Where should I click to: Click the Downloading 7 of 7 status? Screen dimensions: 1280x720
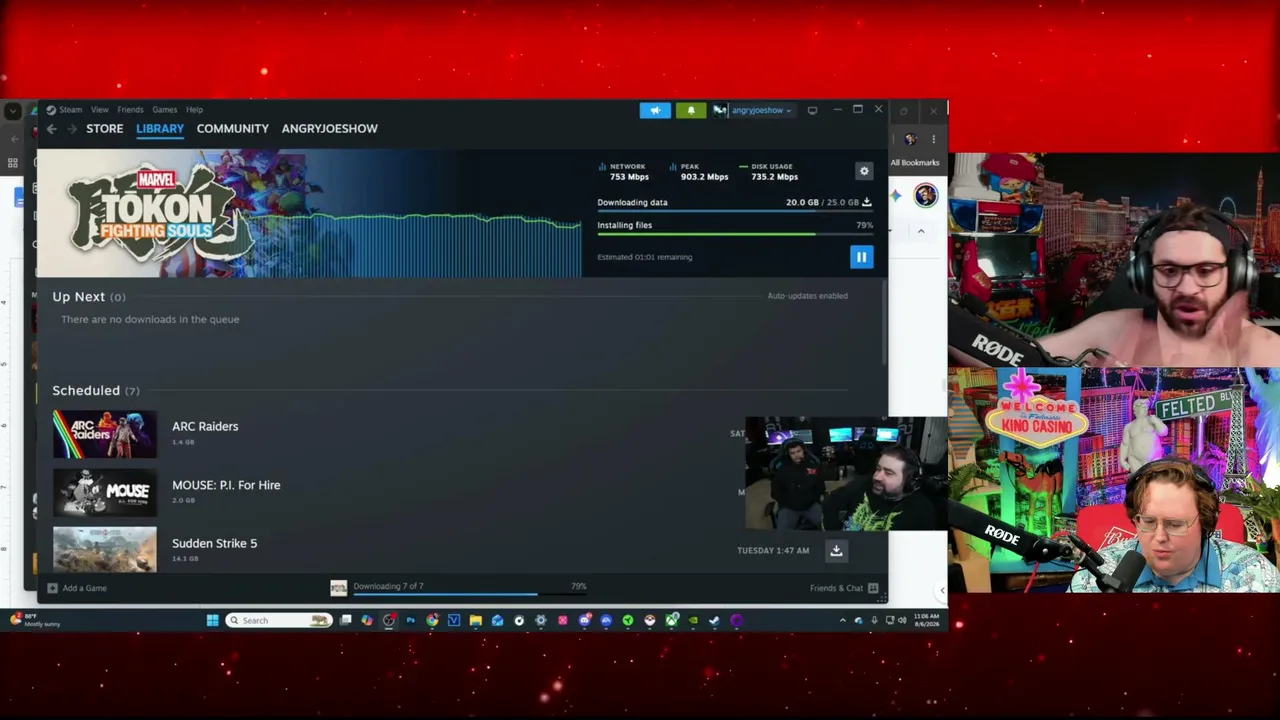point(388,586)
